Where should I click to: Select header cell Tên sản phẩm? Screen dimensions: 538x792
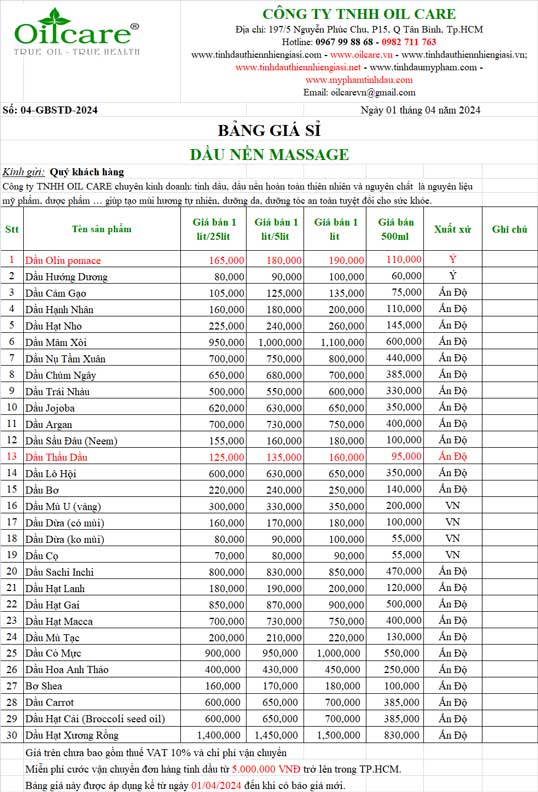102,229
